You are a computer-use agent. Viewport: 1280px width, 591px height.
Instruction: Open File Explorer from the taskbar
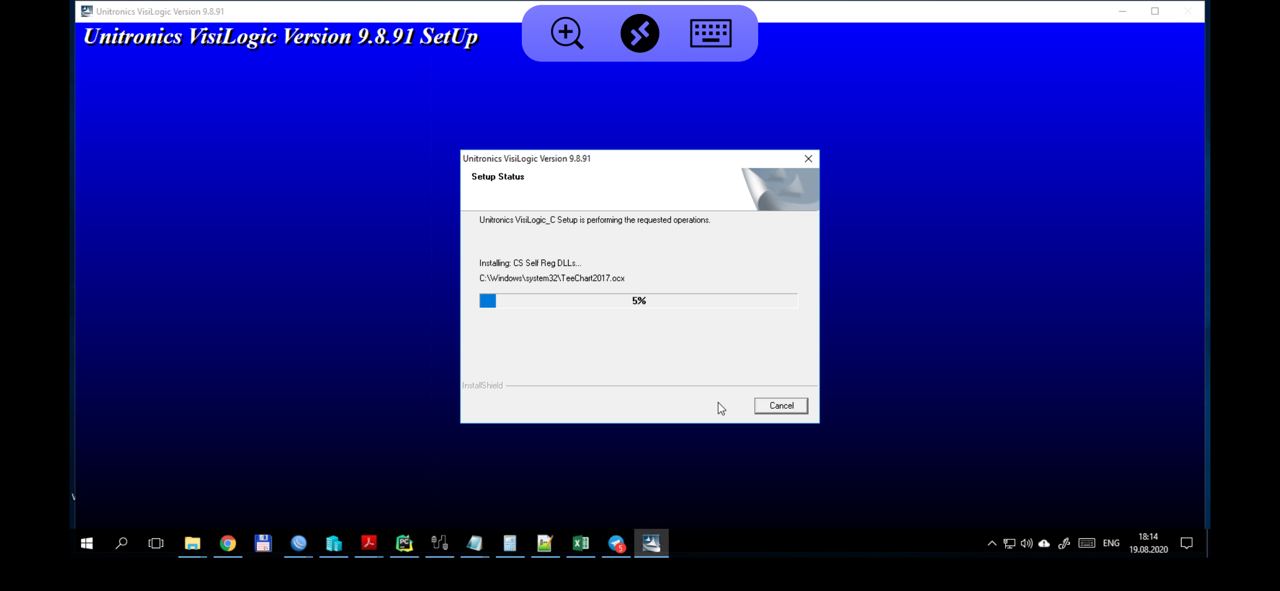click(x=192, y=543)
